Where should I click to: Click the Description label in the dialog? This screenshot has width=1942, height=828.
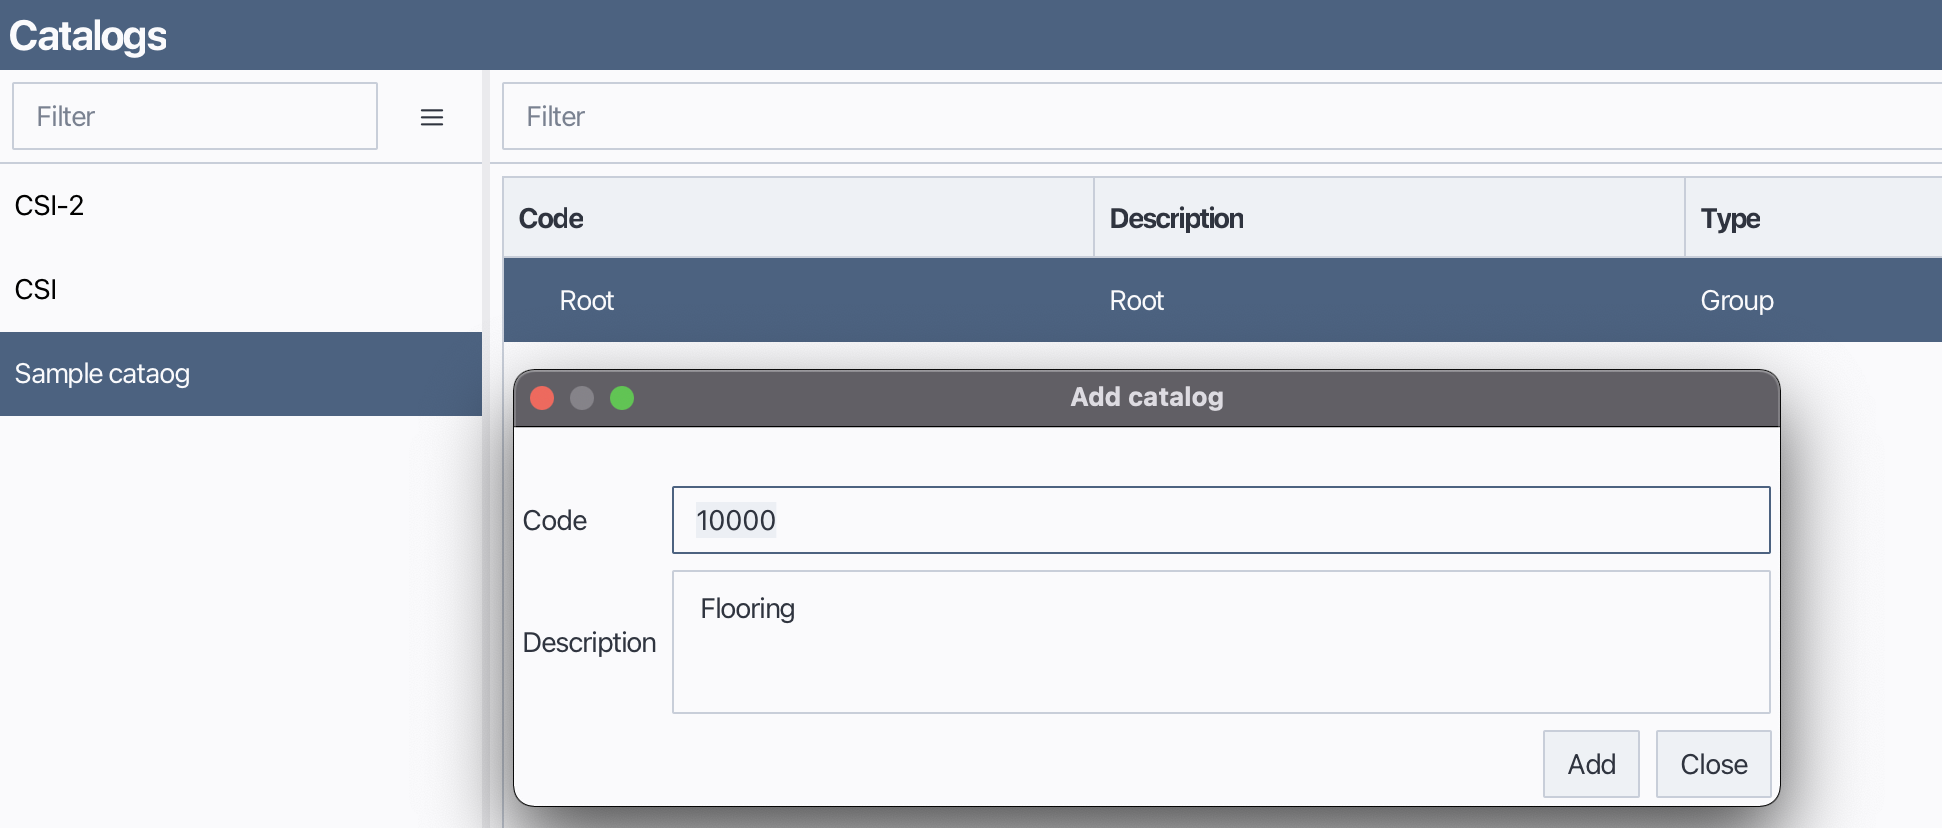[x=589, y=642]
